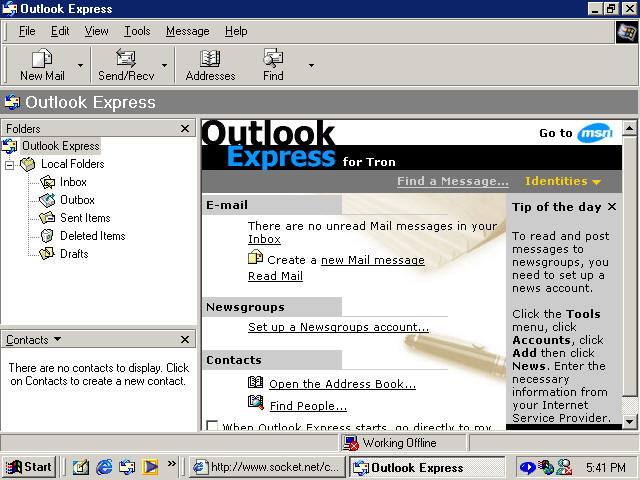Click the address book icon in Contacts section
Image resolution: width=640 pixels, height=480 pixels.
click(256, 382)
